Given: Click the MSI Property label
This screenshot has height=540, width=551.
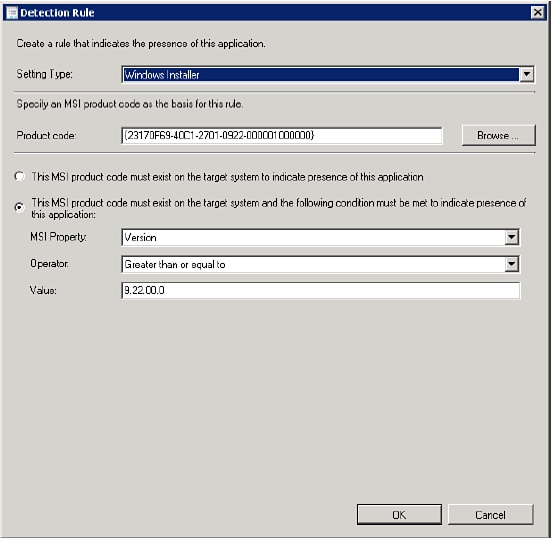Looking at the screenshot, I should click(58, 237).
